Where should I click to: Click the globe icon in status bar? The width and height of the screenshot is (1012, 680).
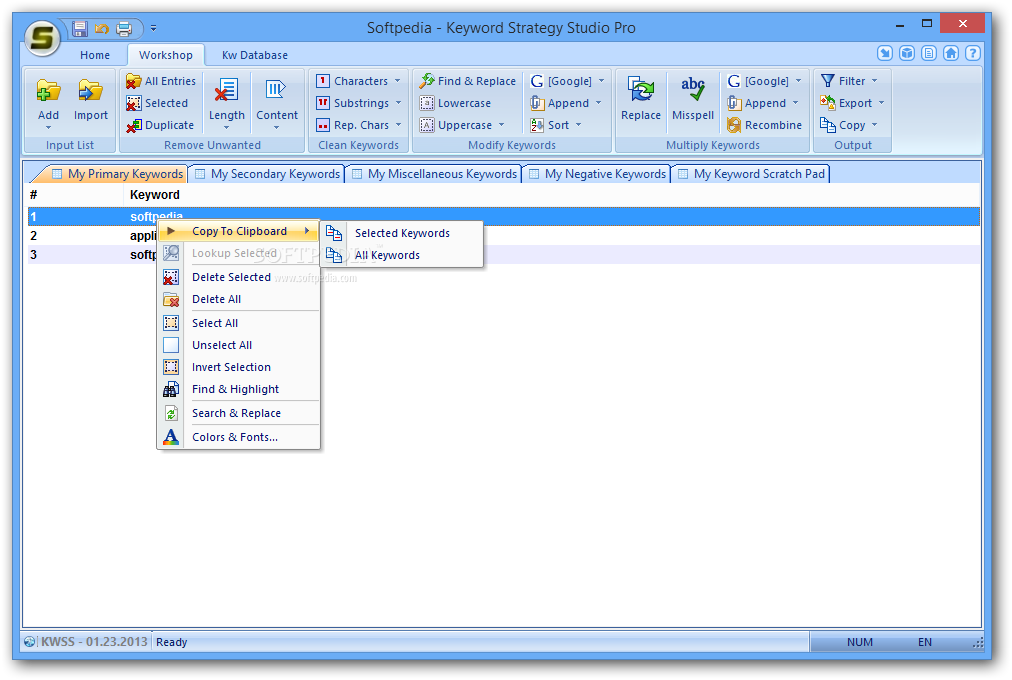[x=30, y=642]
